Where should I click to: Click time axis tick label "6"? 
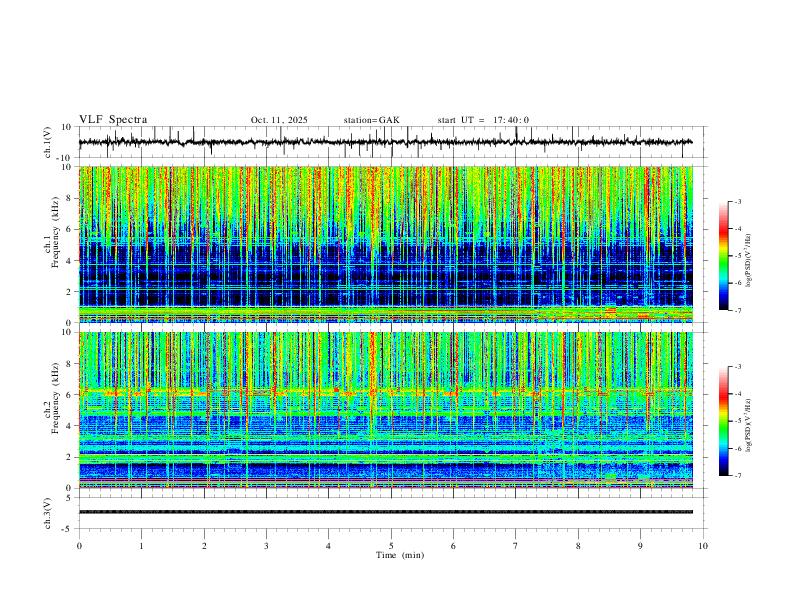453,546
